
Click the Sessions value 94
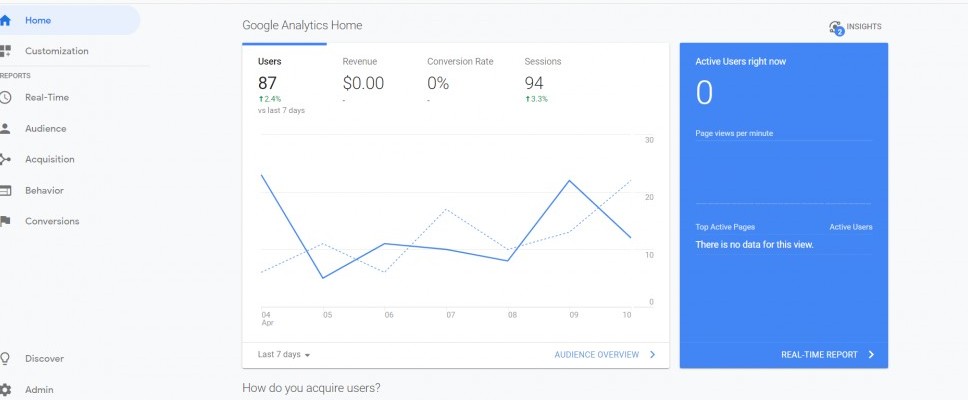[535, 83]
